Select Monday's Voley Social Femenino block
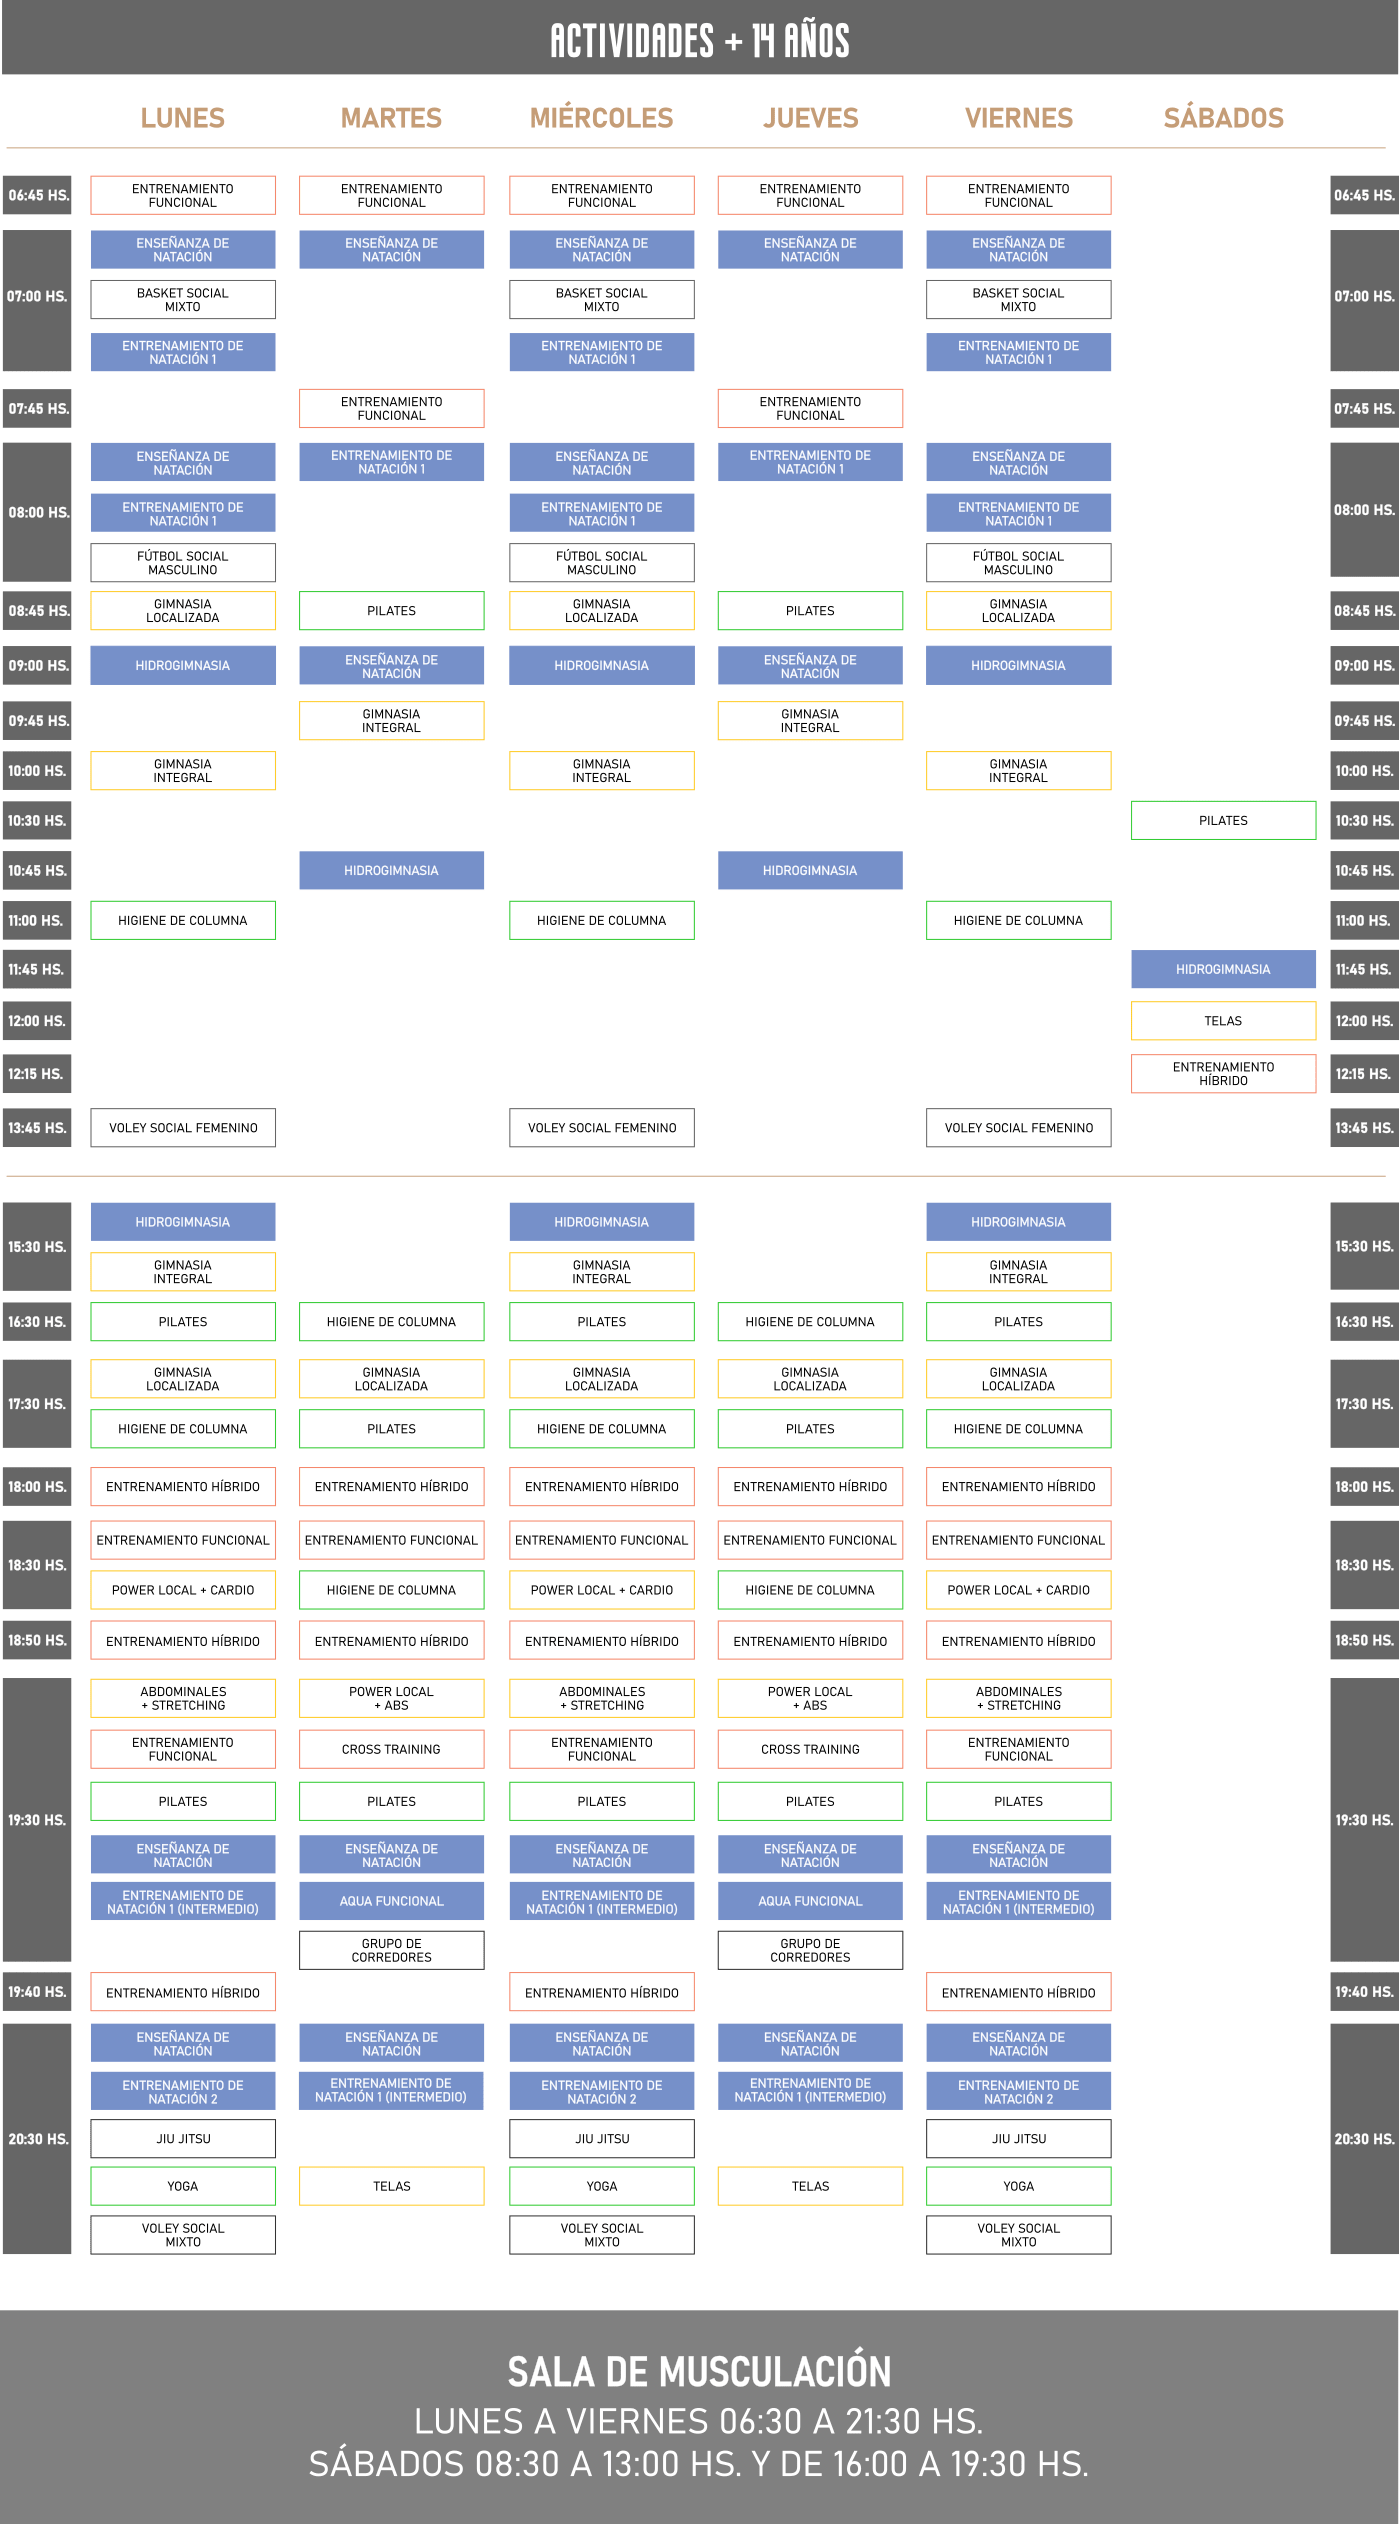Viewport: 1399px width, 2524px height. 183,1128
